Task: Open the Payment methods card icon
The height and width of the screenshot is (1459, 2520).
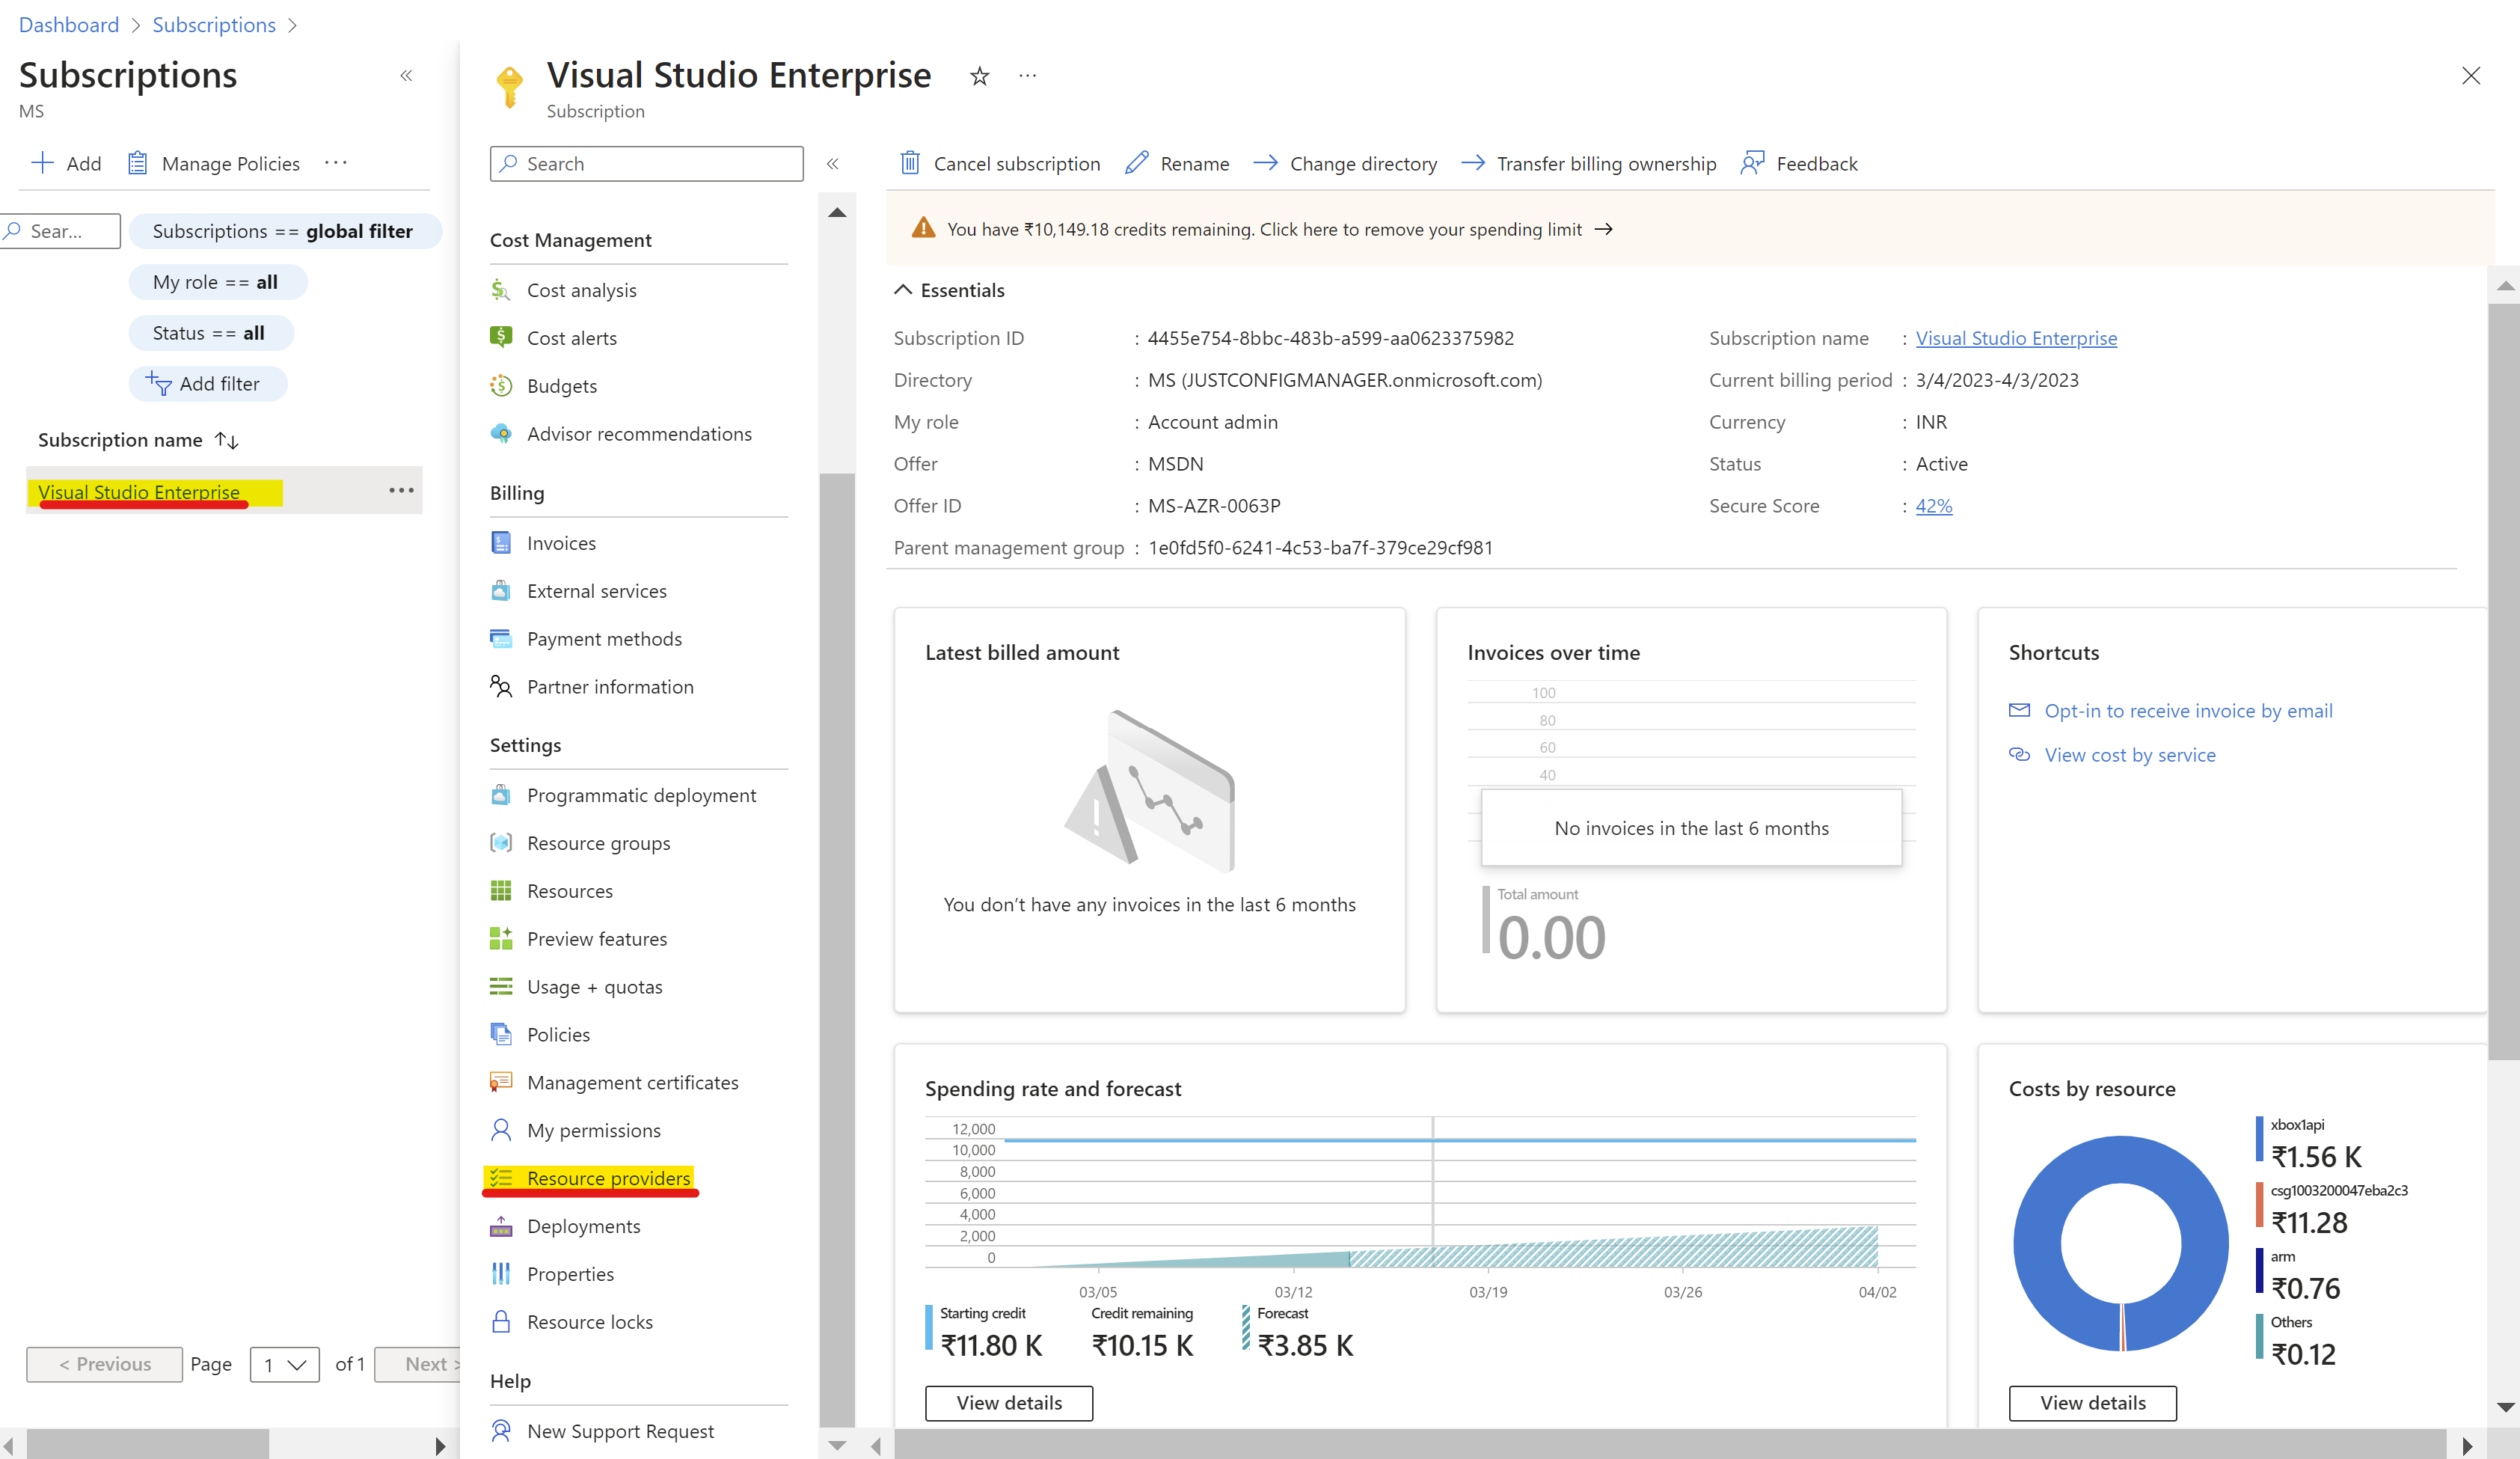Action: (x=501, y=639)
